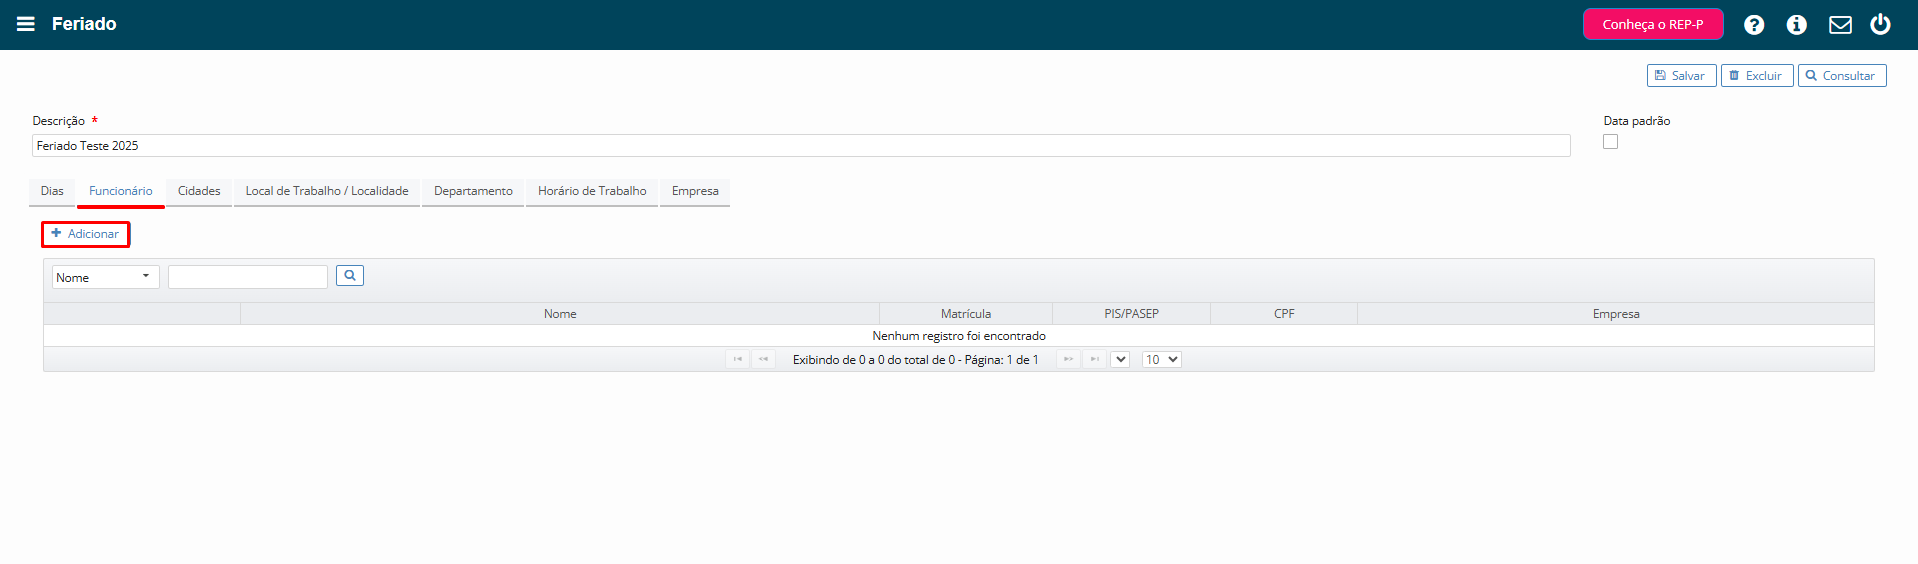Click the 'Exibindo de 0 a 0' paginator text
Image resolution: width=1918 pixels, height=564 pixels.
tap(915, 360)
